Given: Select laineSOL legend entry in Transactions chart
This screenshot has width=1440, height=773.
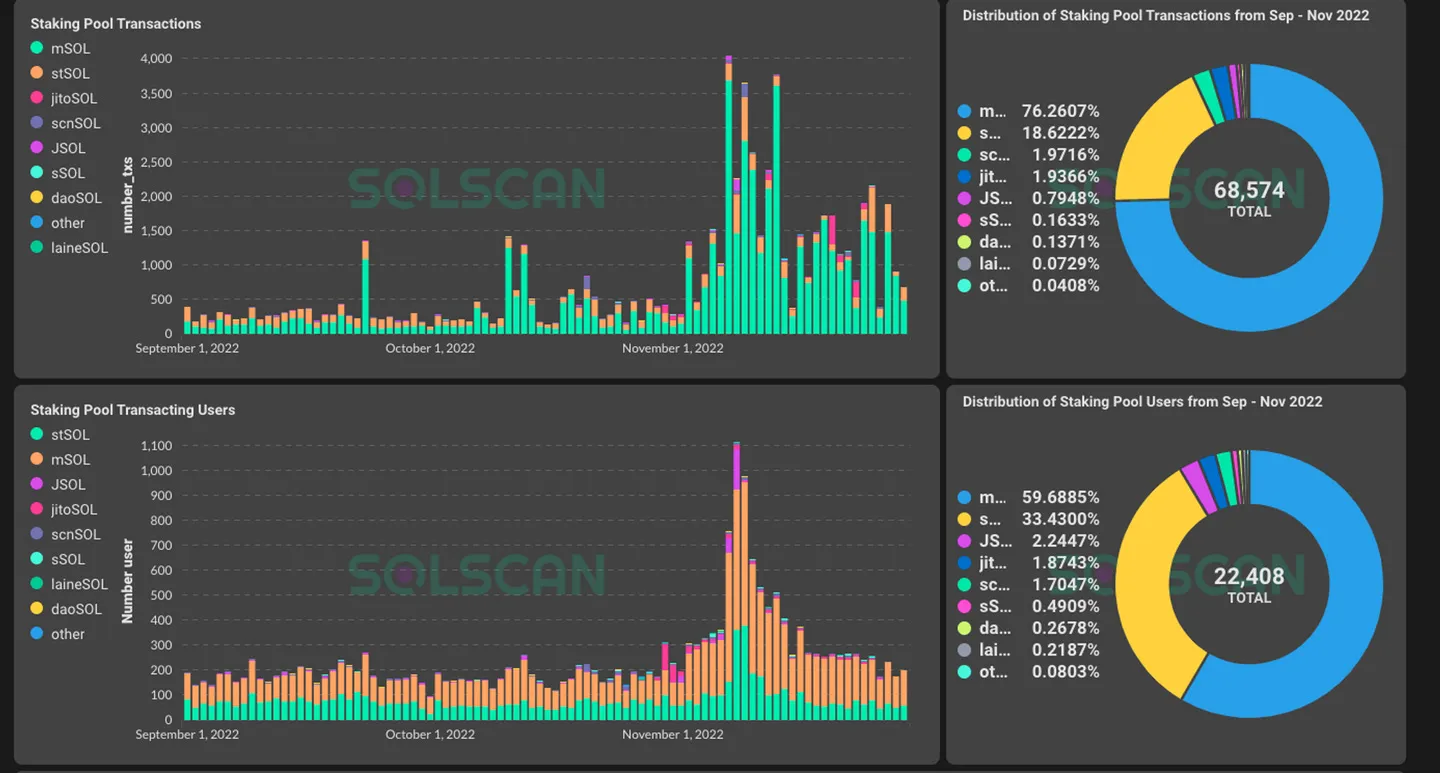Looking at the screenshot, I should pyautogui.click(x=68, y=247).
